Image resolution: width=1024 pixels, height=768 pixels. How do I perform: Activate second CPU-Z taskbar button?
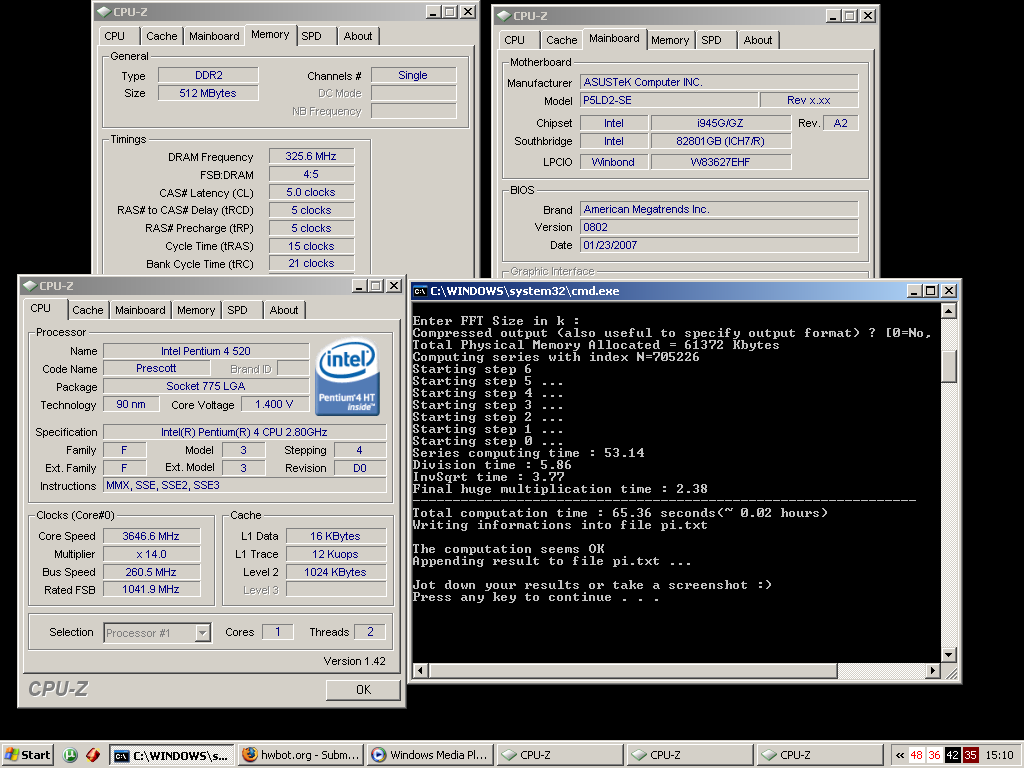click(690, 756)
